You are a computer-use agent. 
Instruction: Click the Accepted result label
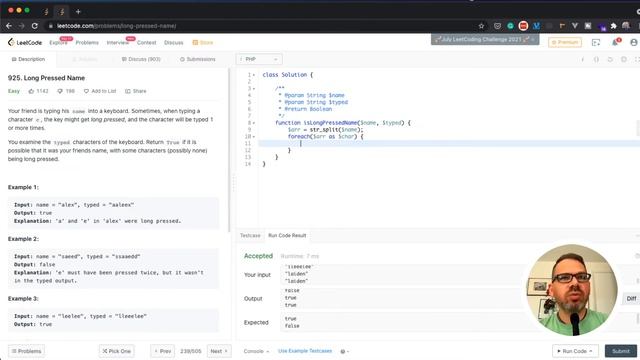258,256
